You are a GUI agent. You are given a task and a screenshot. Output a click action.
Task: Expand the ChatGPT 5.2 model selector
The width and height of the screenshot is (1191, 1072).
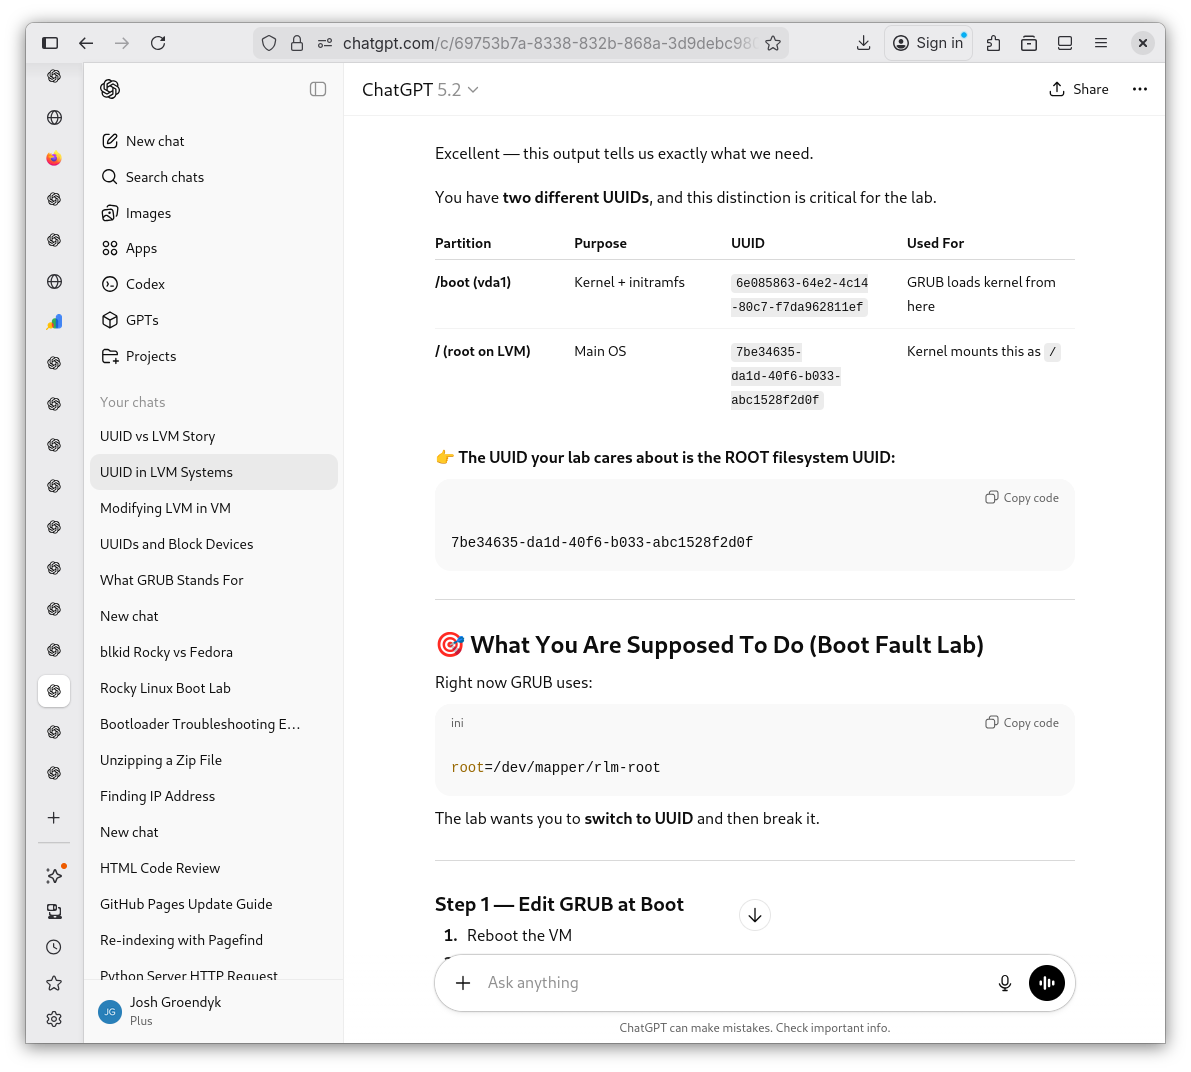click(x=420, y=90)
